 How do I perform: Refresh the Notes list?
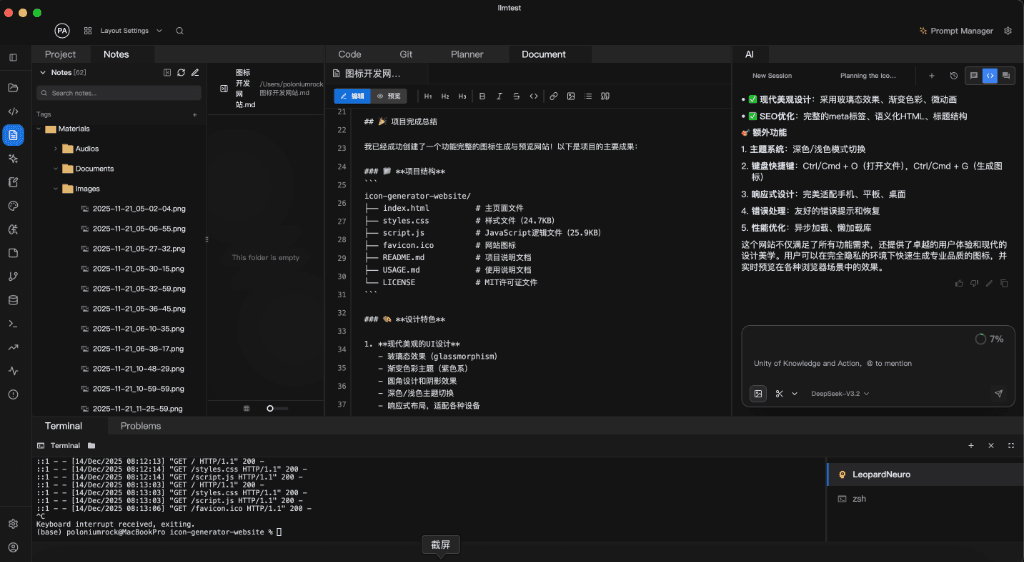click(x=181, y=72)
